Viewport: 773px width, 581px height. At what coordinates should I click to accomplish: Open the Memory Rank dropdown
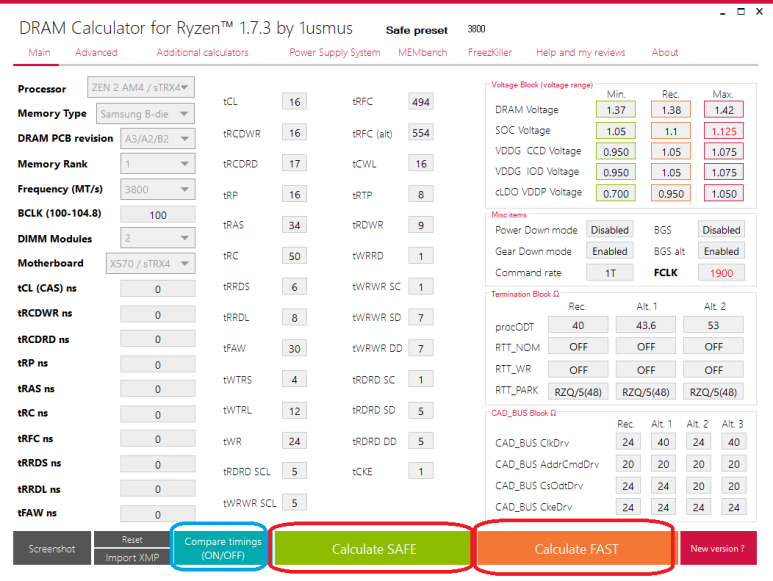click(158, 164)
